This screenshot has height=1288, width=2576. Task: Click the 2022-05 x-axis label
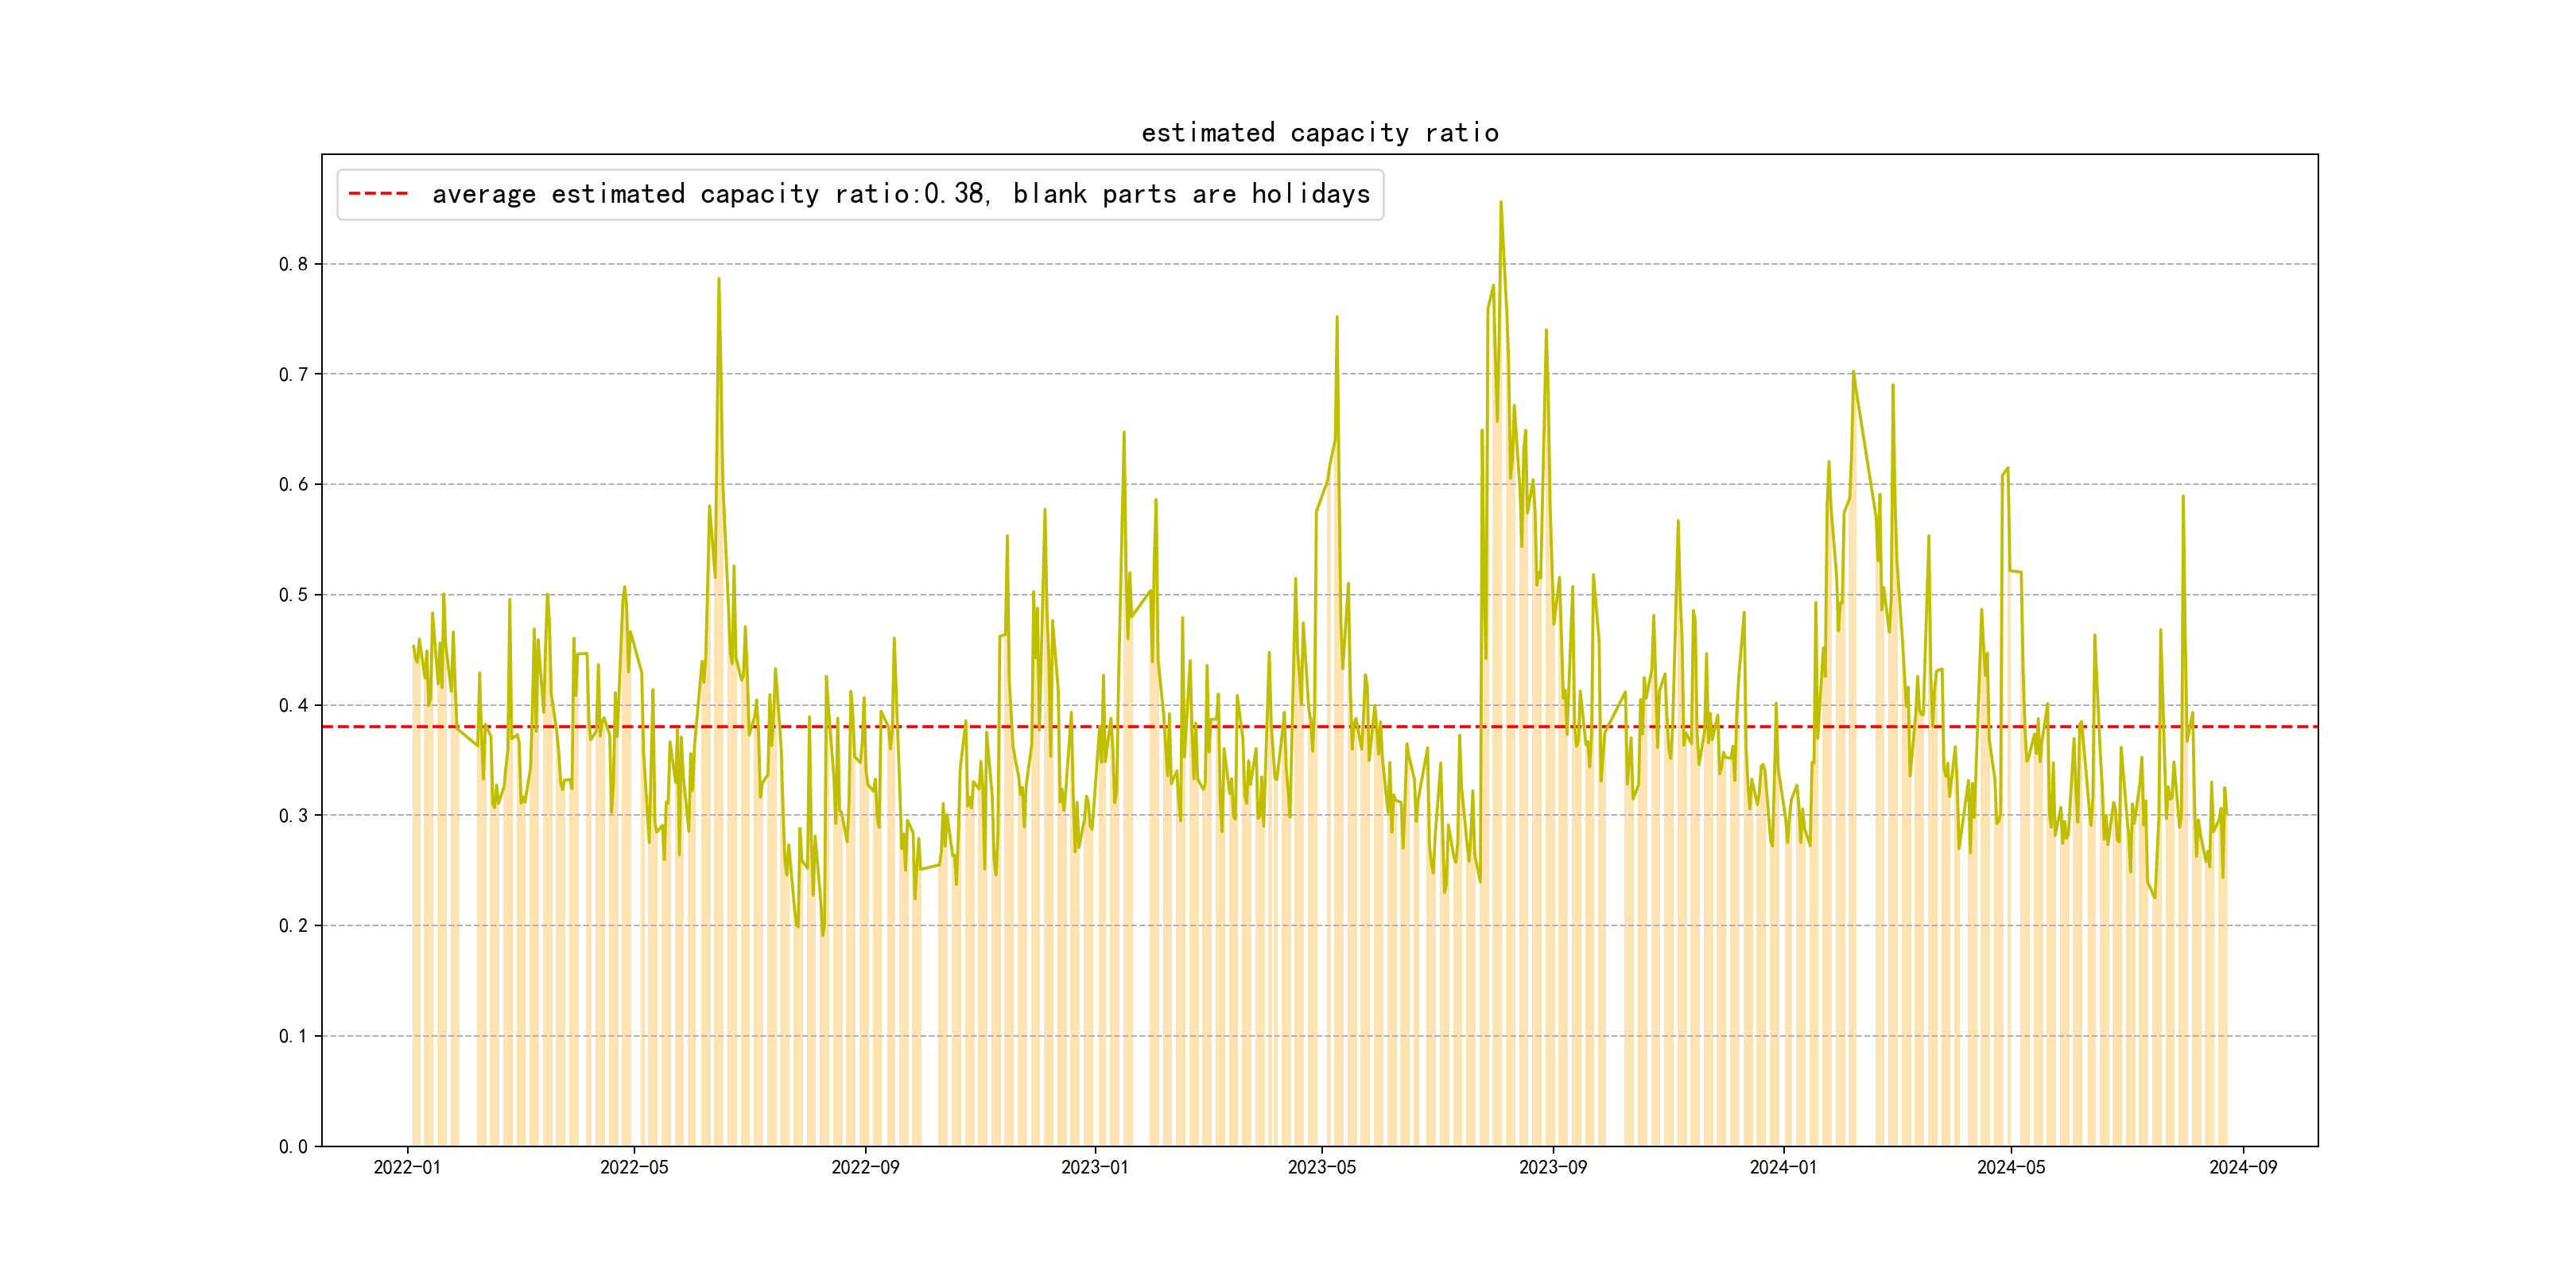(x=634, y=1167)
